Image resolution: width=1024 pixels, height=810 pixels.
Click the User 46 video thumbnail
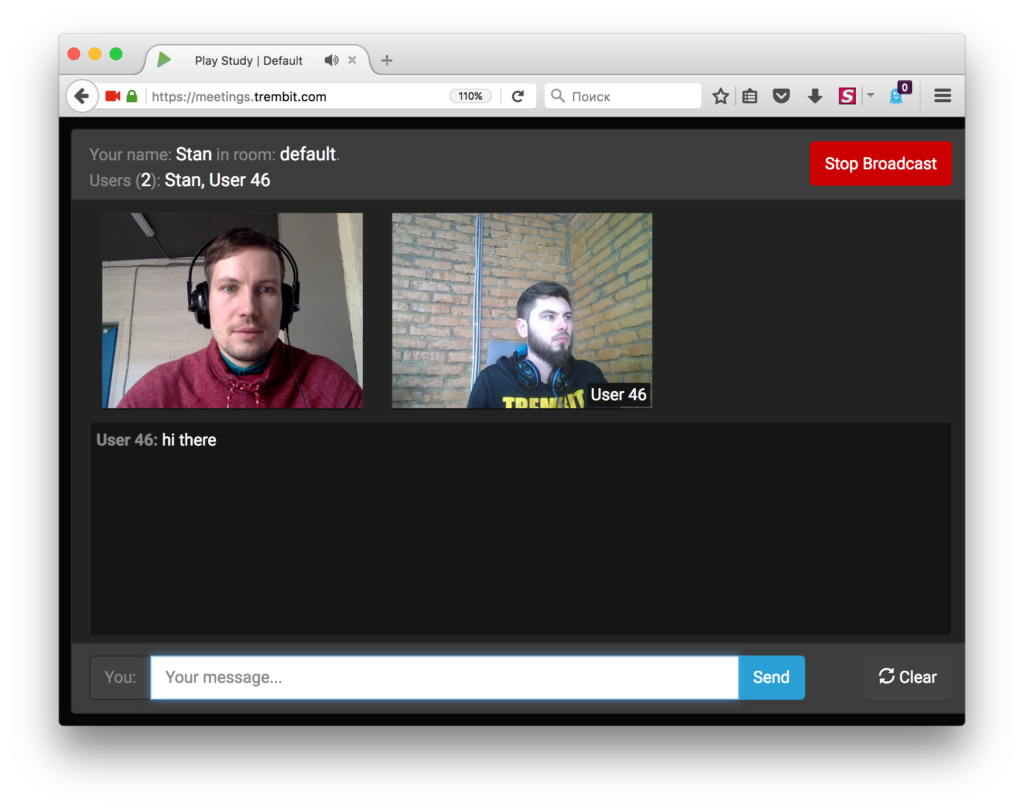click(x=522, y=310)
